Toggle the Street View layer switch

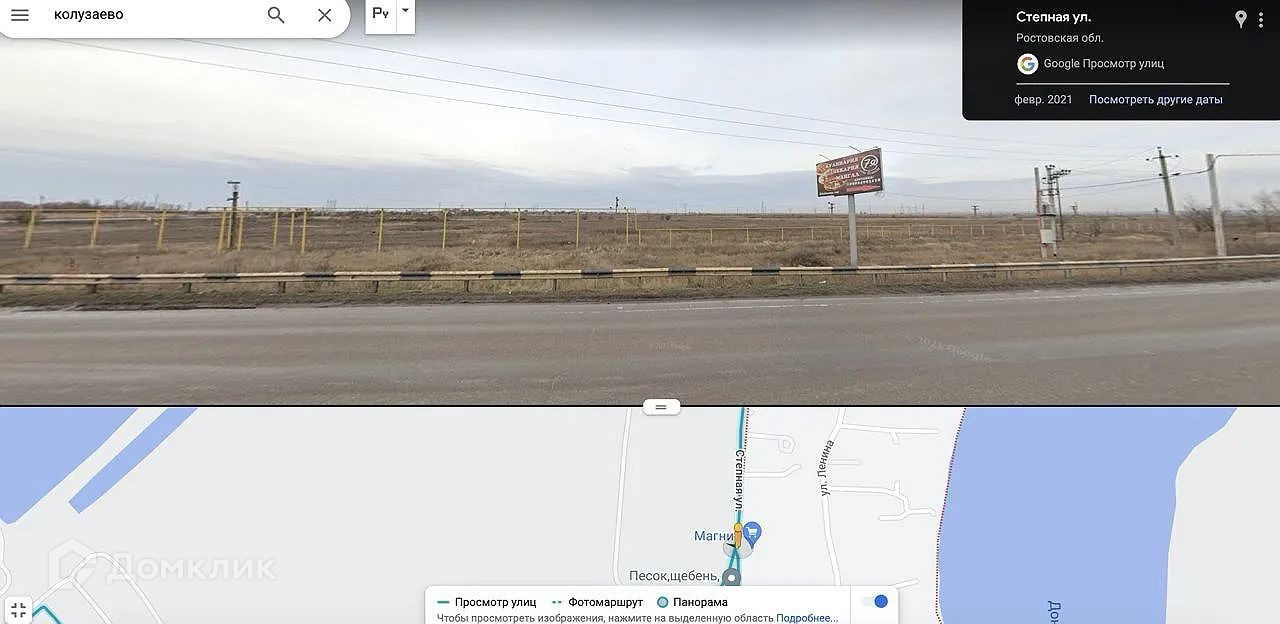[x=874, y=601]
